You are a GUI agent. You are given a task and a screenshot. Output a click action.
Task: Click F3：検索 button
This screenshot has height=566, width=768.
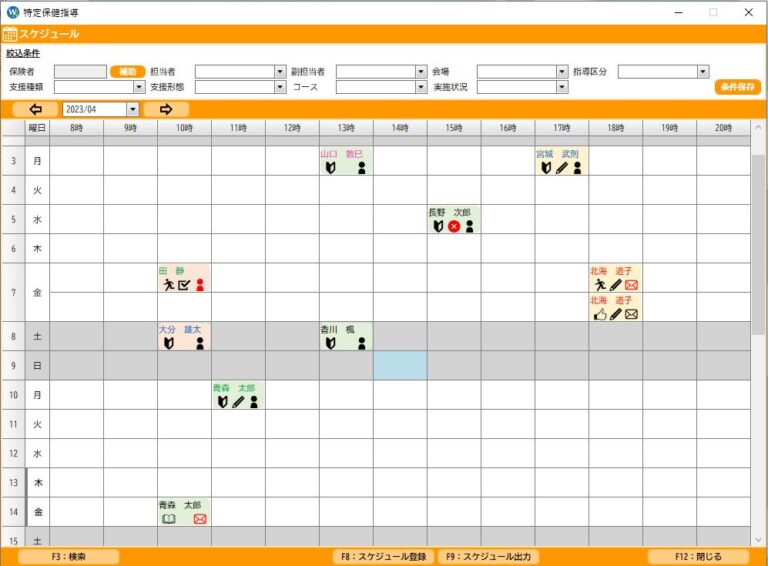pyautogui.click(x=69, y=557)
